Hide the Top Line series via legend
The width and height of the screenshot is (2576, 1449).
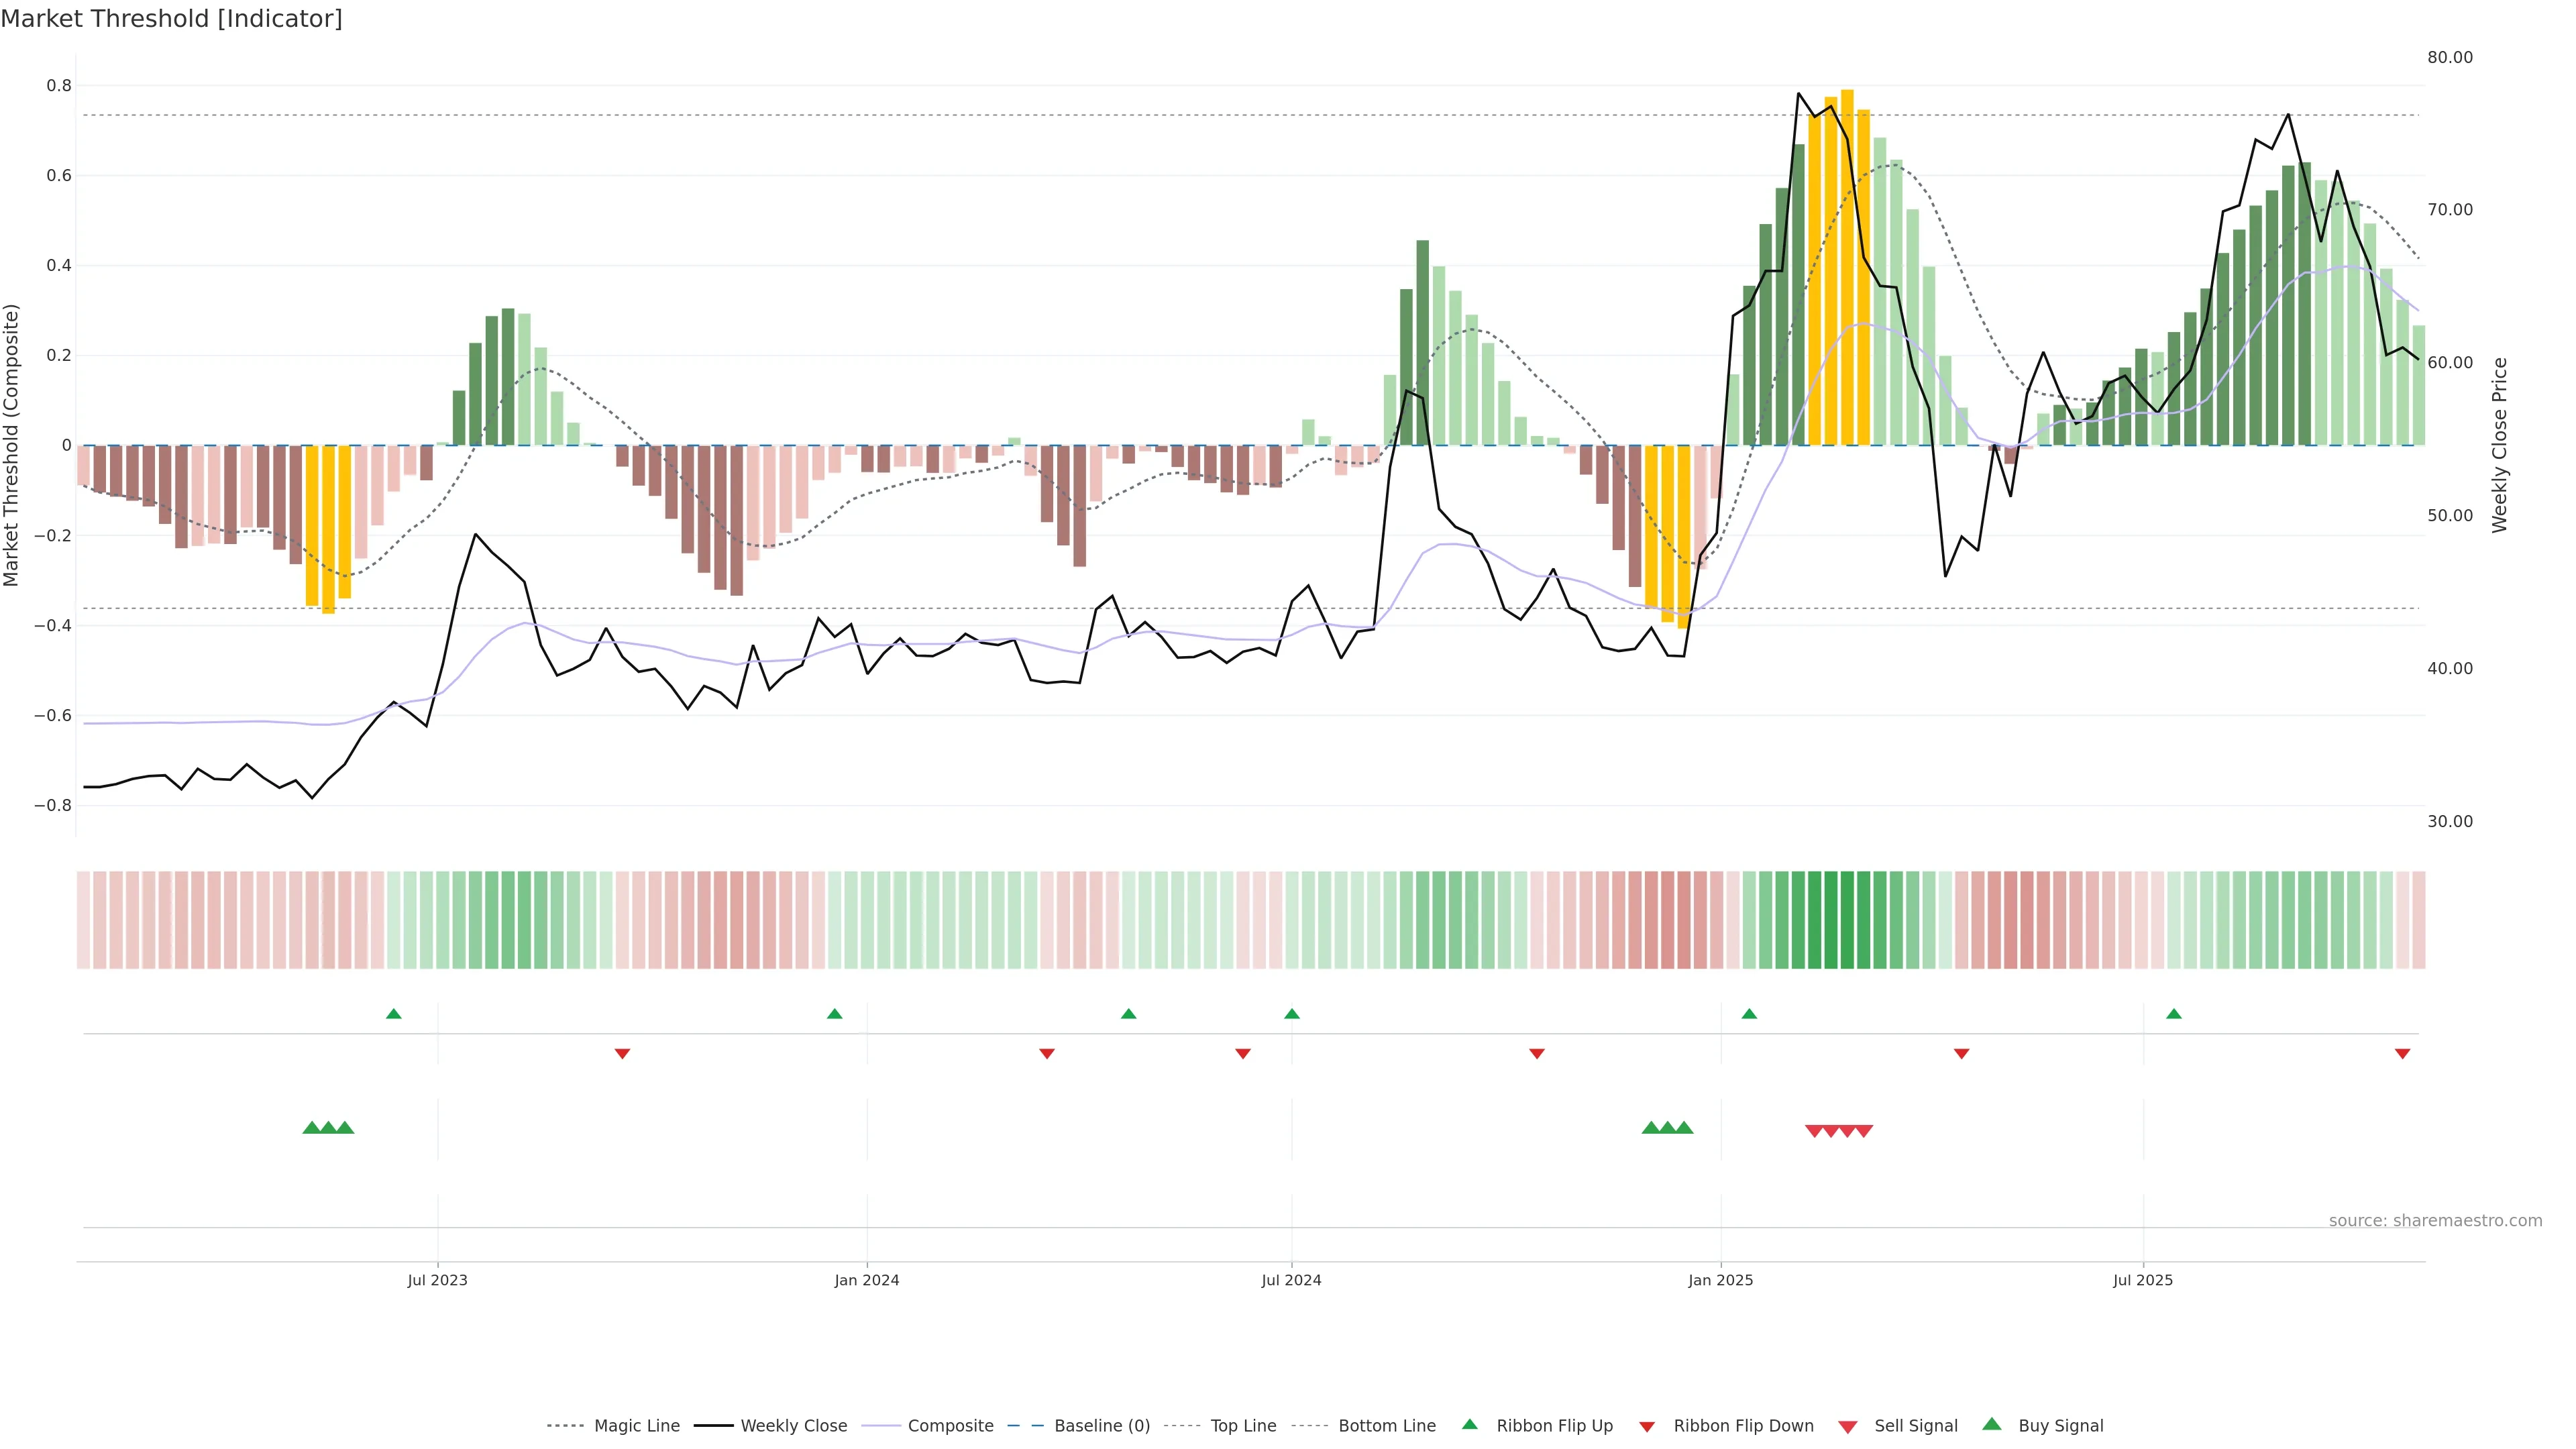(1243, 1426)
